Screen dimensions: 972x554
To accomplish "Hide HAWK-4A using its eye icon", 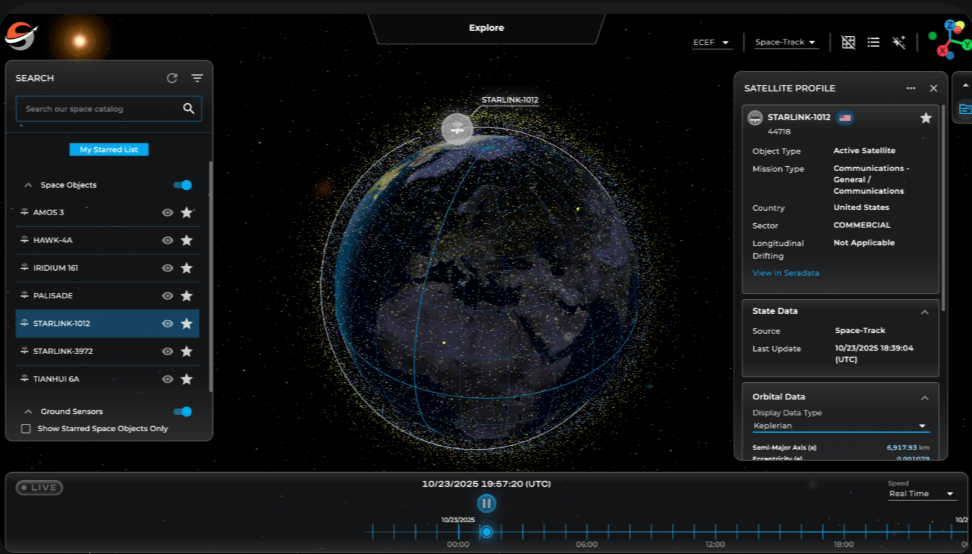I will tap(167, 240).
